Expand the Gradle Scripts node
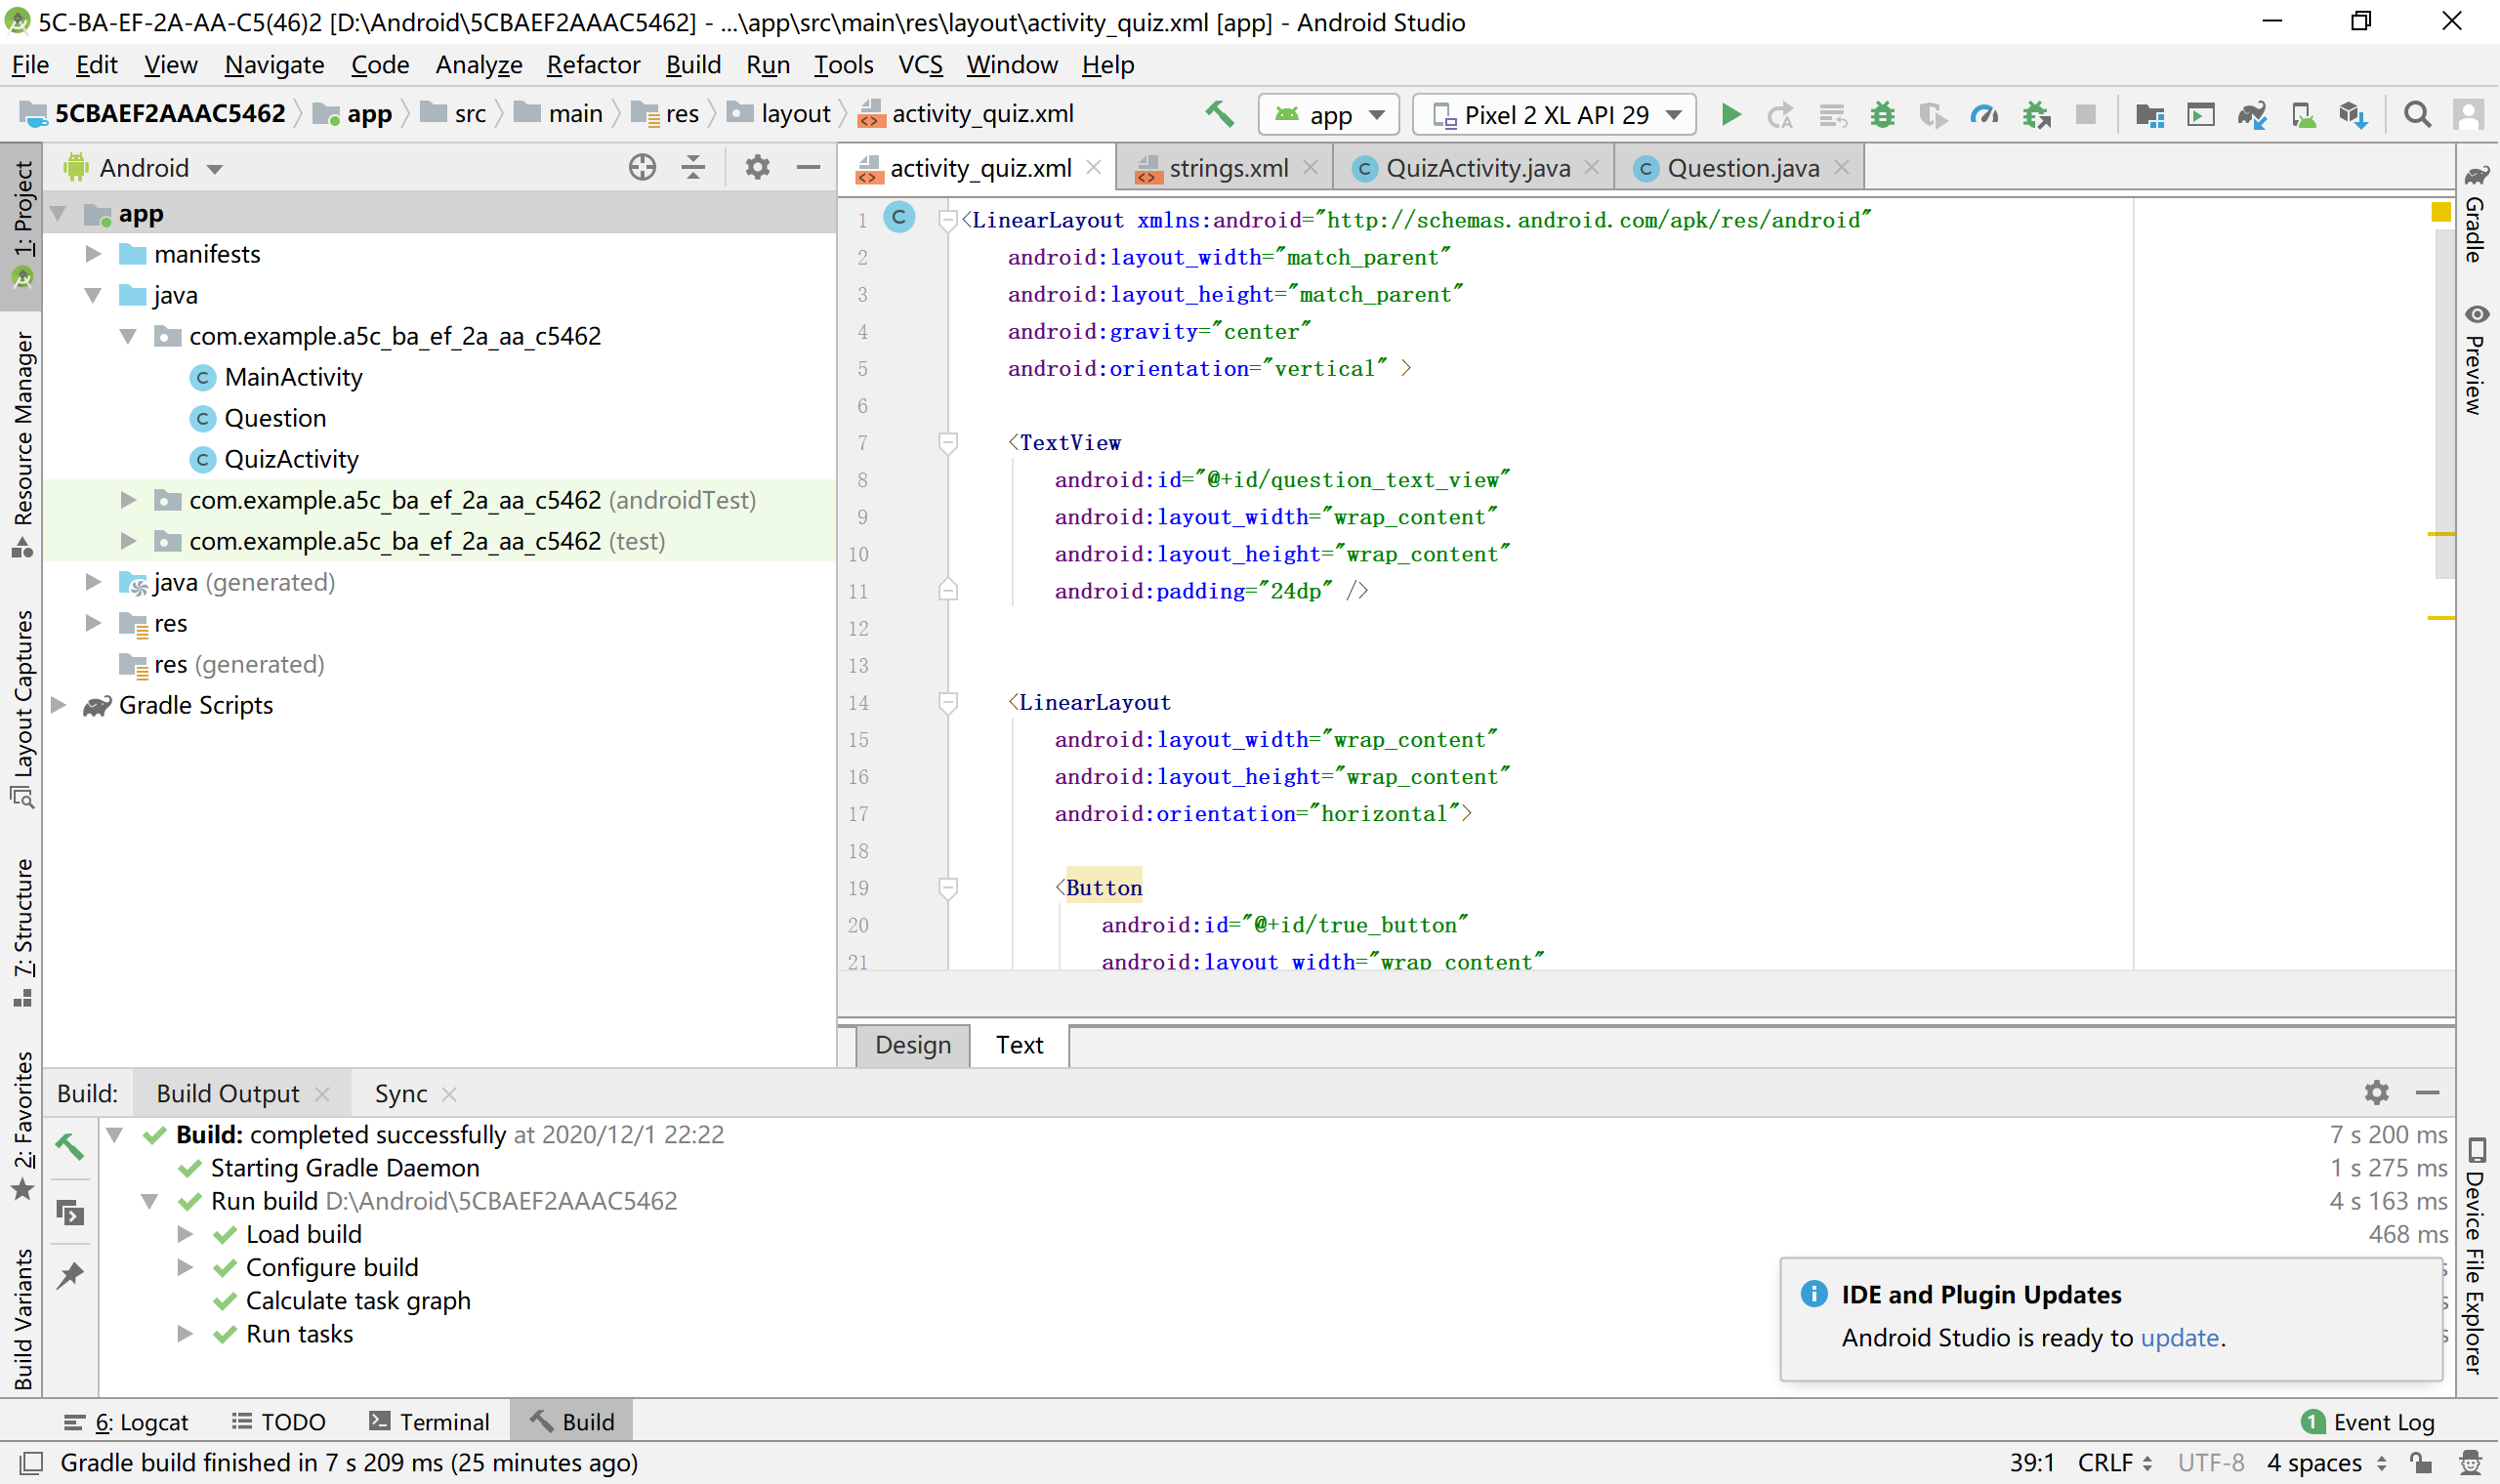 [59, 705]
